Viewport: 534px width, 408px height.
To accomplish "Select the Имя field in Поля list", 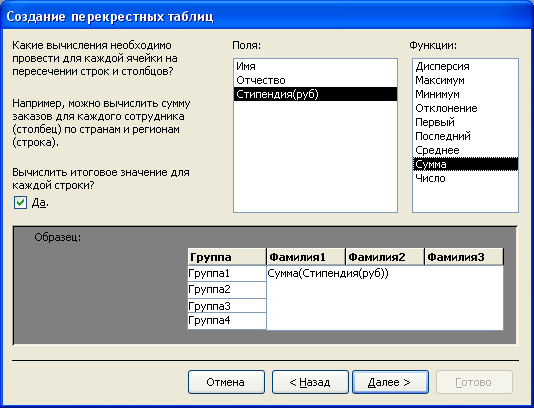I will tap(315, 66).
